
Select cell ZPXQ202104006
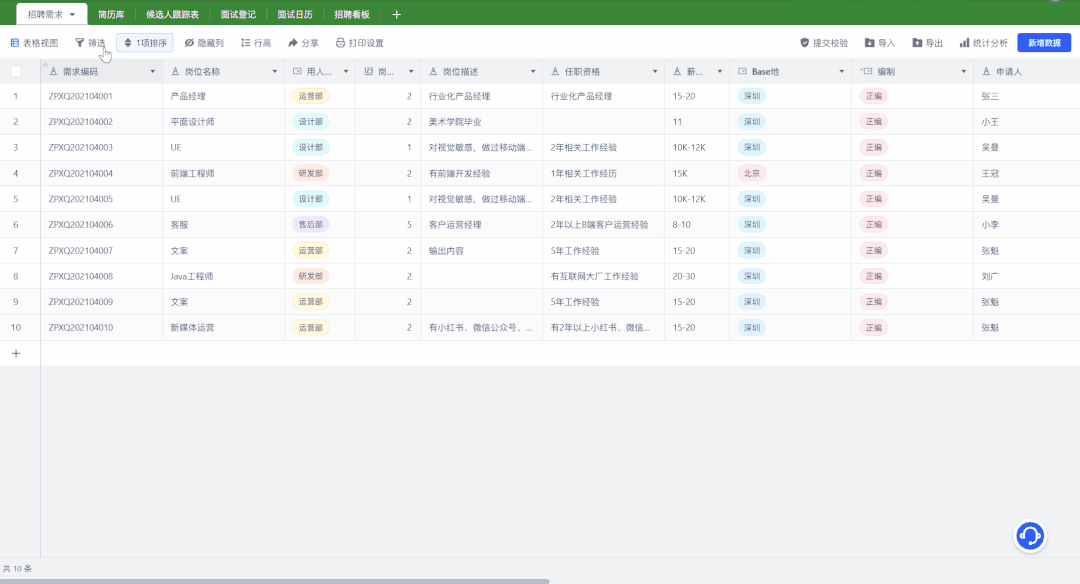coord(101,225)
